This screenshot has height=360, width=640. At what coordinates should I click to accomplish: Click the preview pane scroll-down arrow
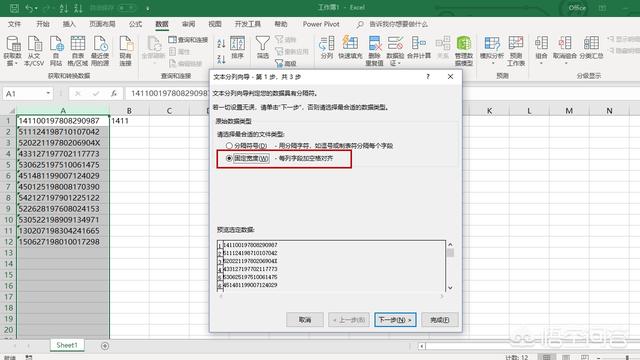pyautogui.click(x=450, y=287)
